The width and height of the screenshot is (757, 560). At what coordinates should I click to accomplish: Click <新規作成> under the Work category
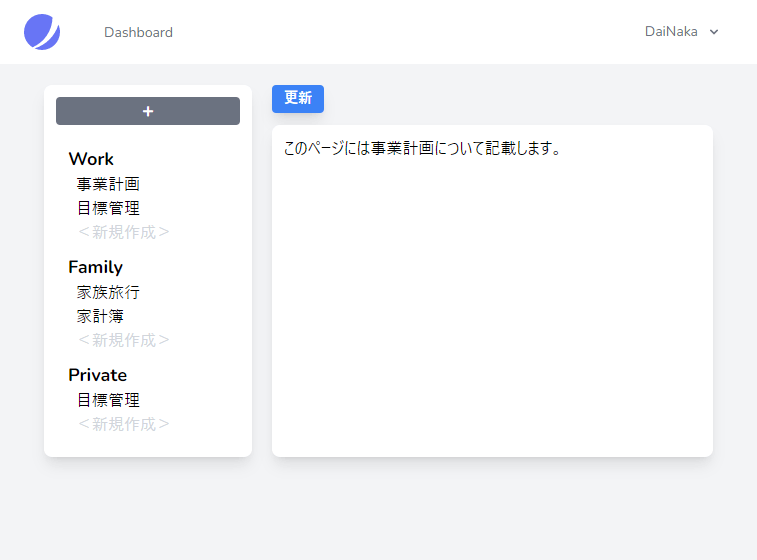124,232
